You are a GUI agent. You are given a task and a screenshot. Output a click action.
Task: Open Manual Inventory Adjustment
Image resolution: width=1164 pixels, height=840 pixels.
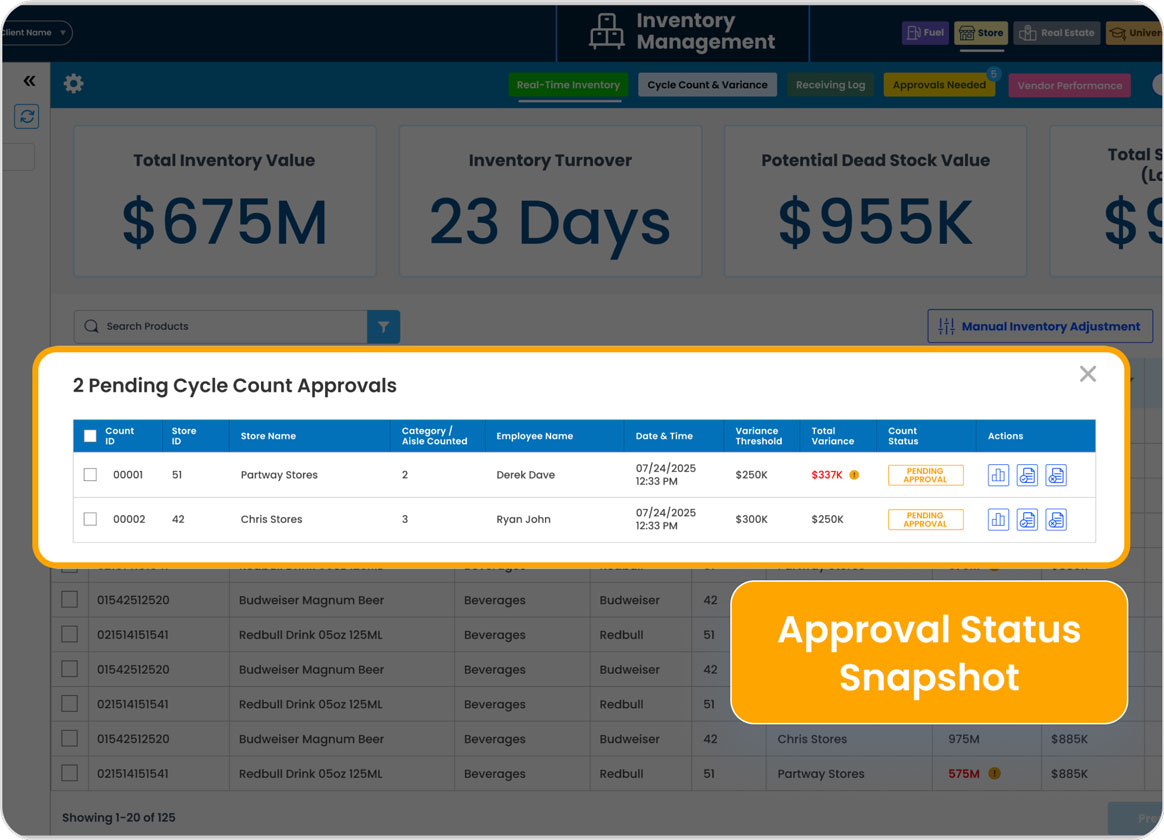(x=1040, y=326)
